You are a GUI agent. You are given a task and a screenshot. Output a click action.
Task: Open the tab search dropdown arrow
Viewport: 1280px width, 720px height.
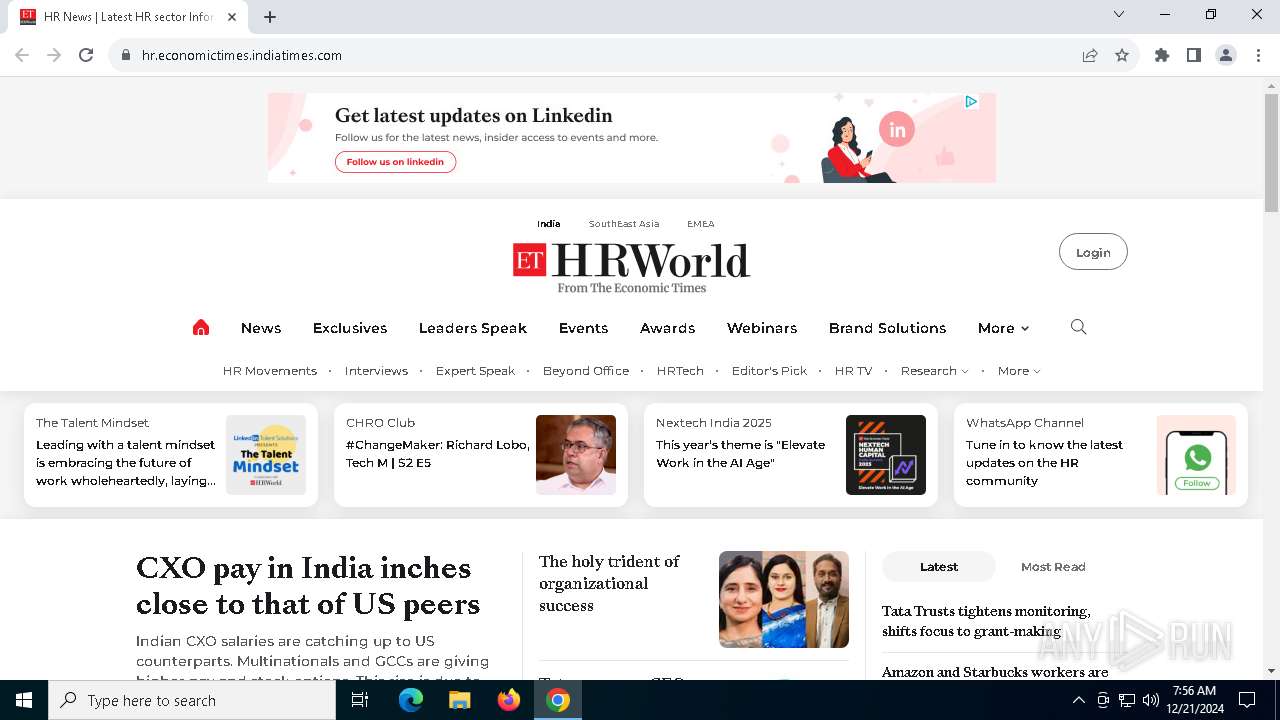click(x=1119, y=14)
